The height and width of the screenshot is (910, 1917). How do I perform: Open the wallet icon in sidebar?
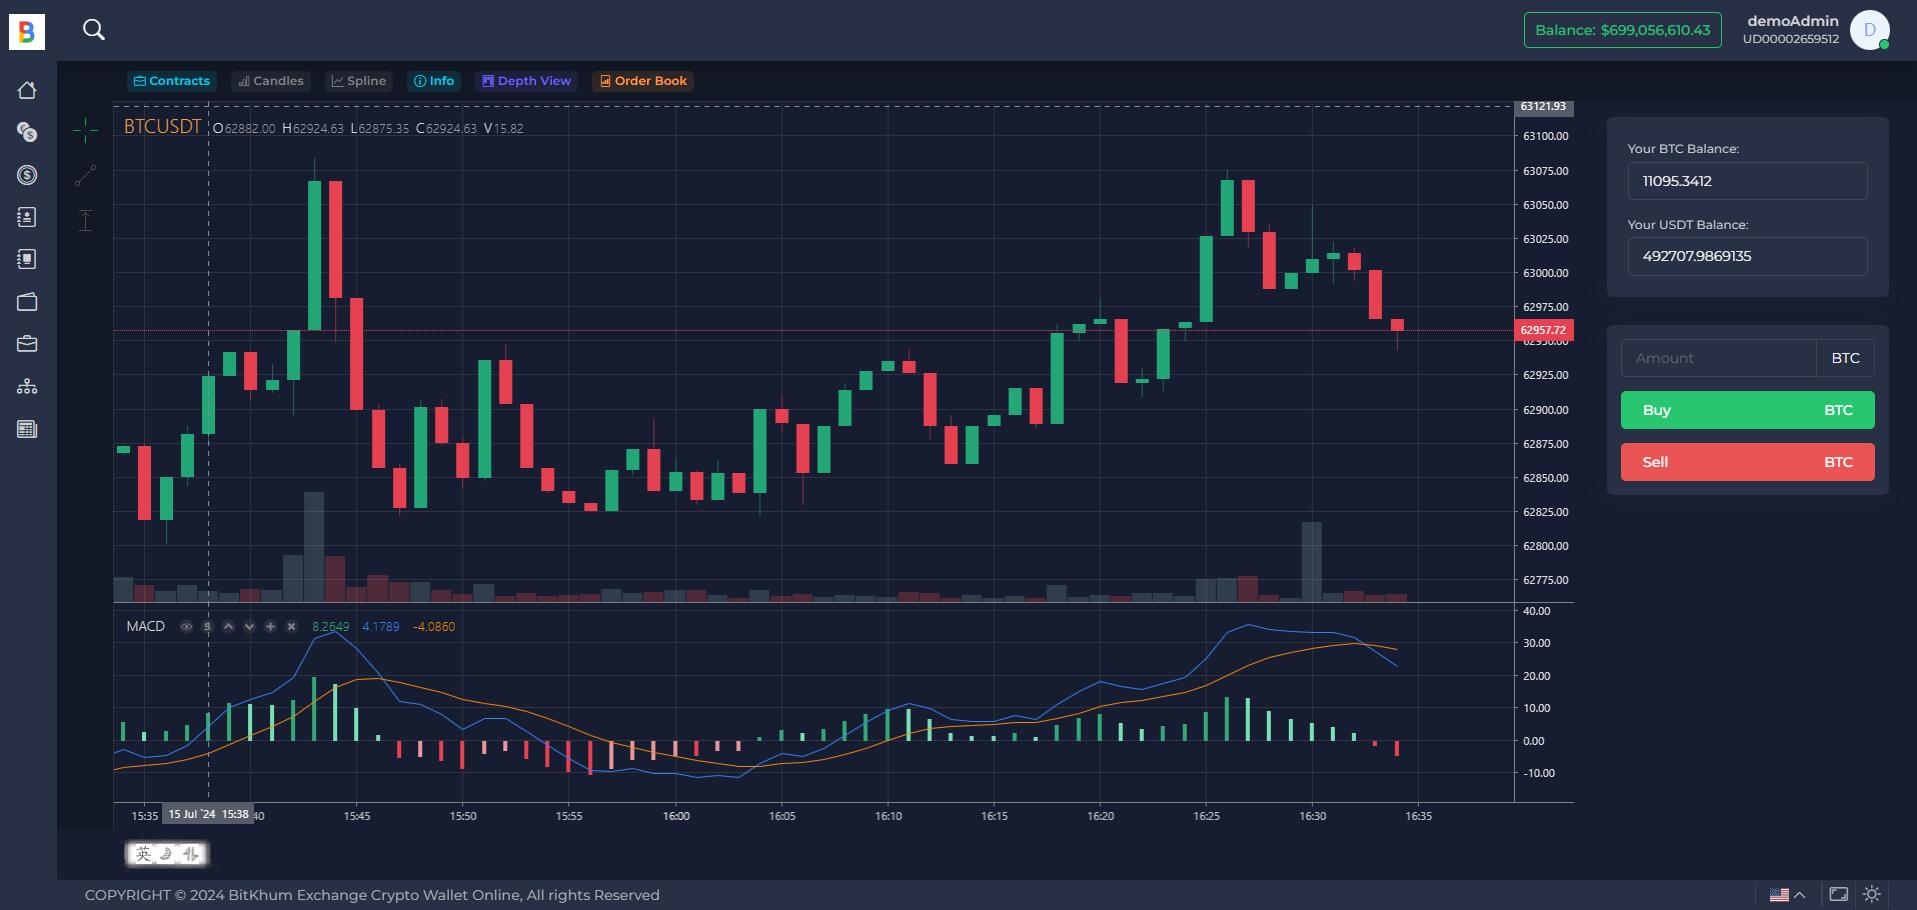point(27,301)
